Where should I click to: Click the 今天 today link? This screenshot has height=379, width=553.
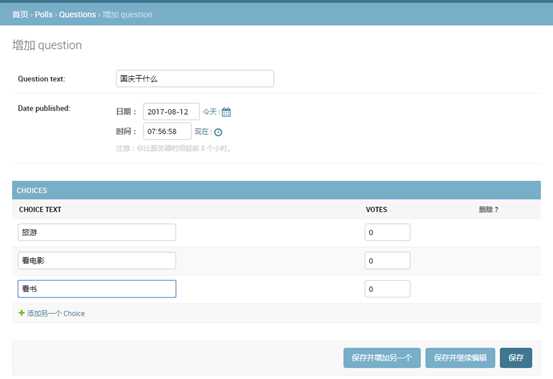[210, 112]
